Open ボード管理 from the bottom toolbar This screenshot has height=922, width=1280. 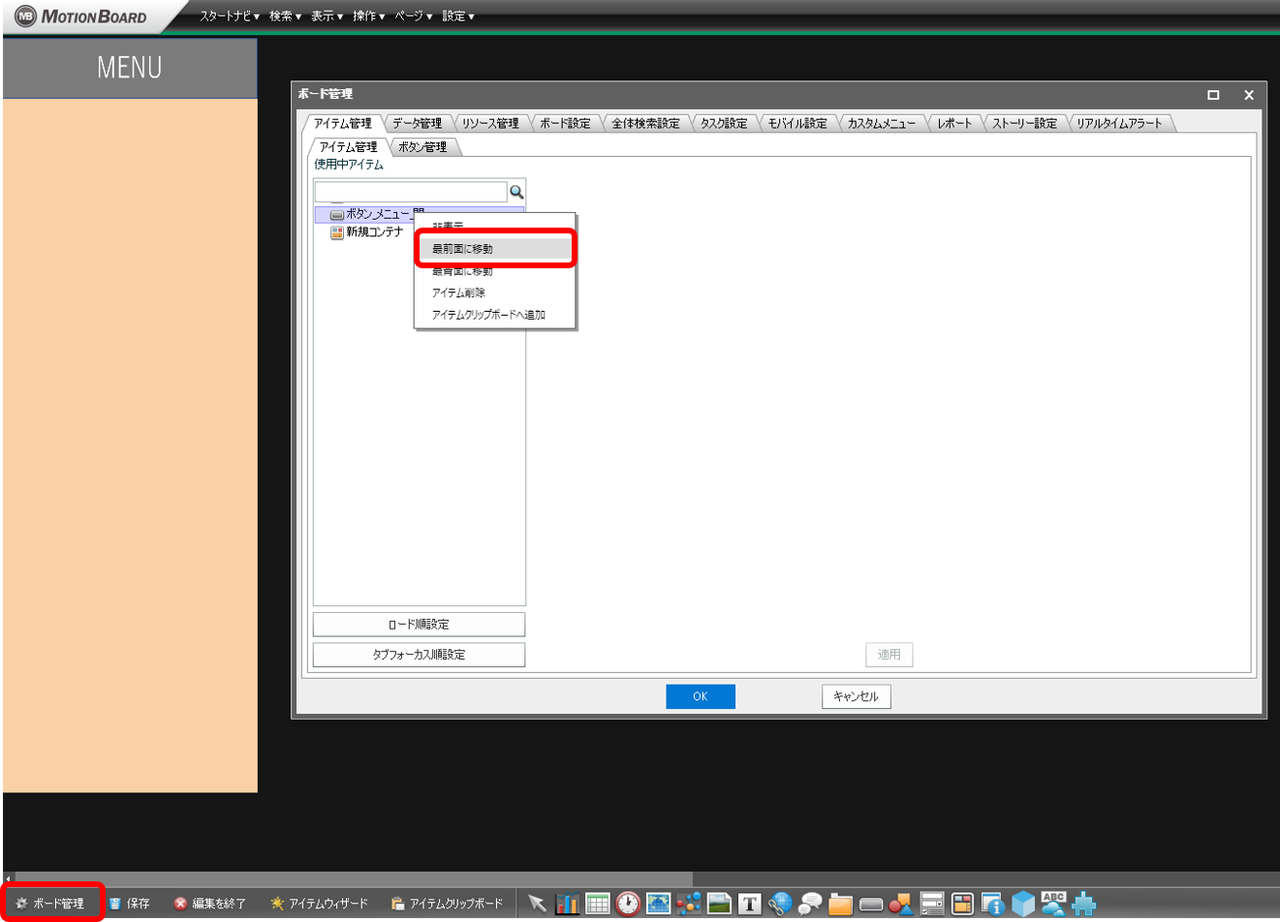tap(54, 903)
